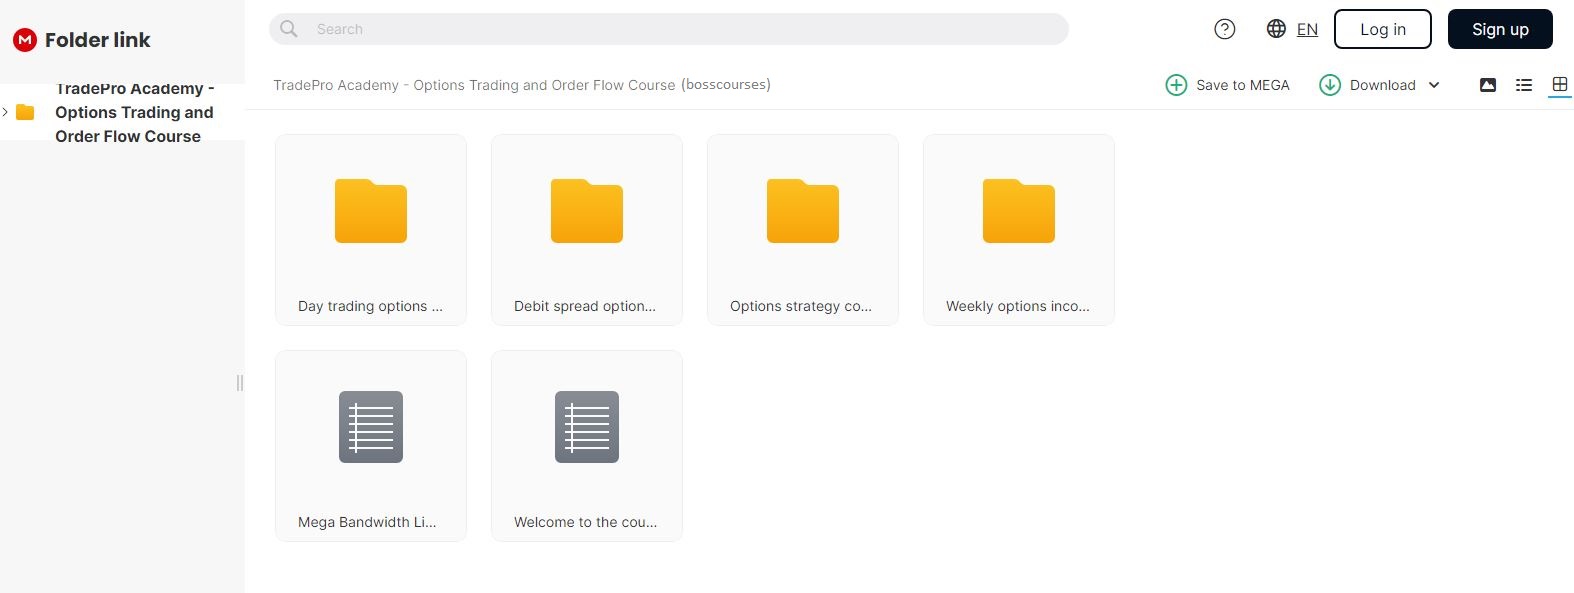Select the Mega Bandwidth Li... text file

pos(371,446)
